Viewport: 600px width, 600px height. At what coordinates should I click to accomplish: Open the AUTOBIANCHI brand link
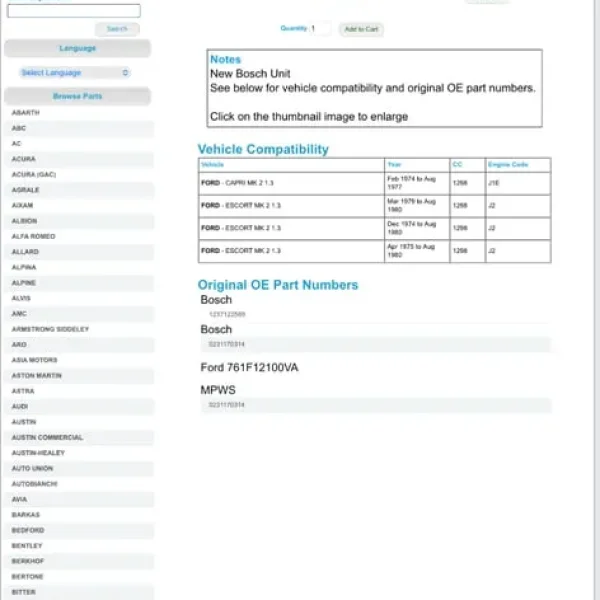[35, 484]
